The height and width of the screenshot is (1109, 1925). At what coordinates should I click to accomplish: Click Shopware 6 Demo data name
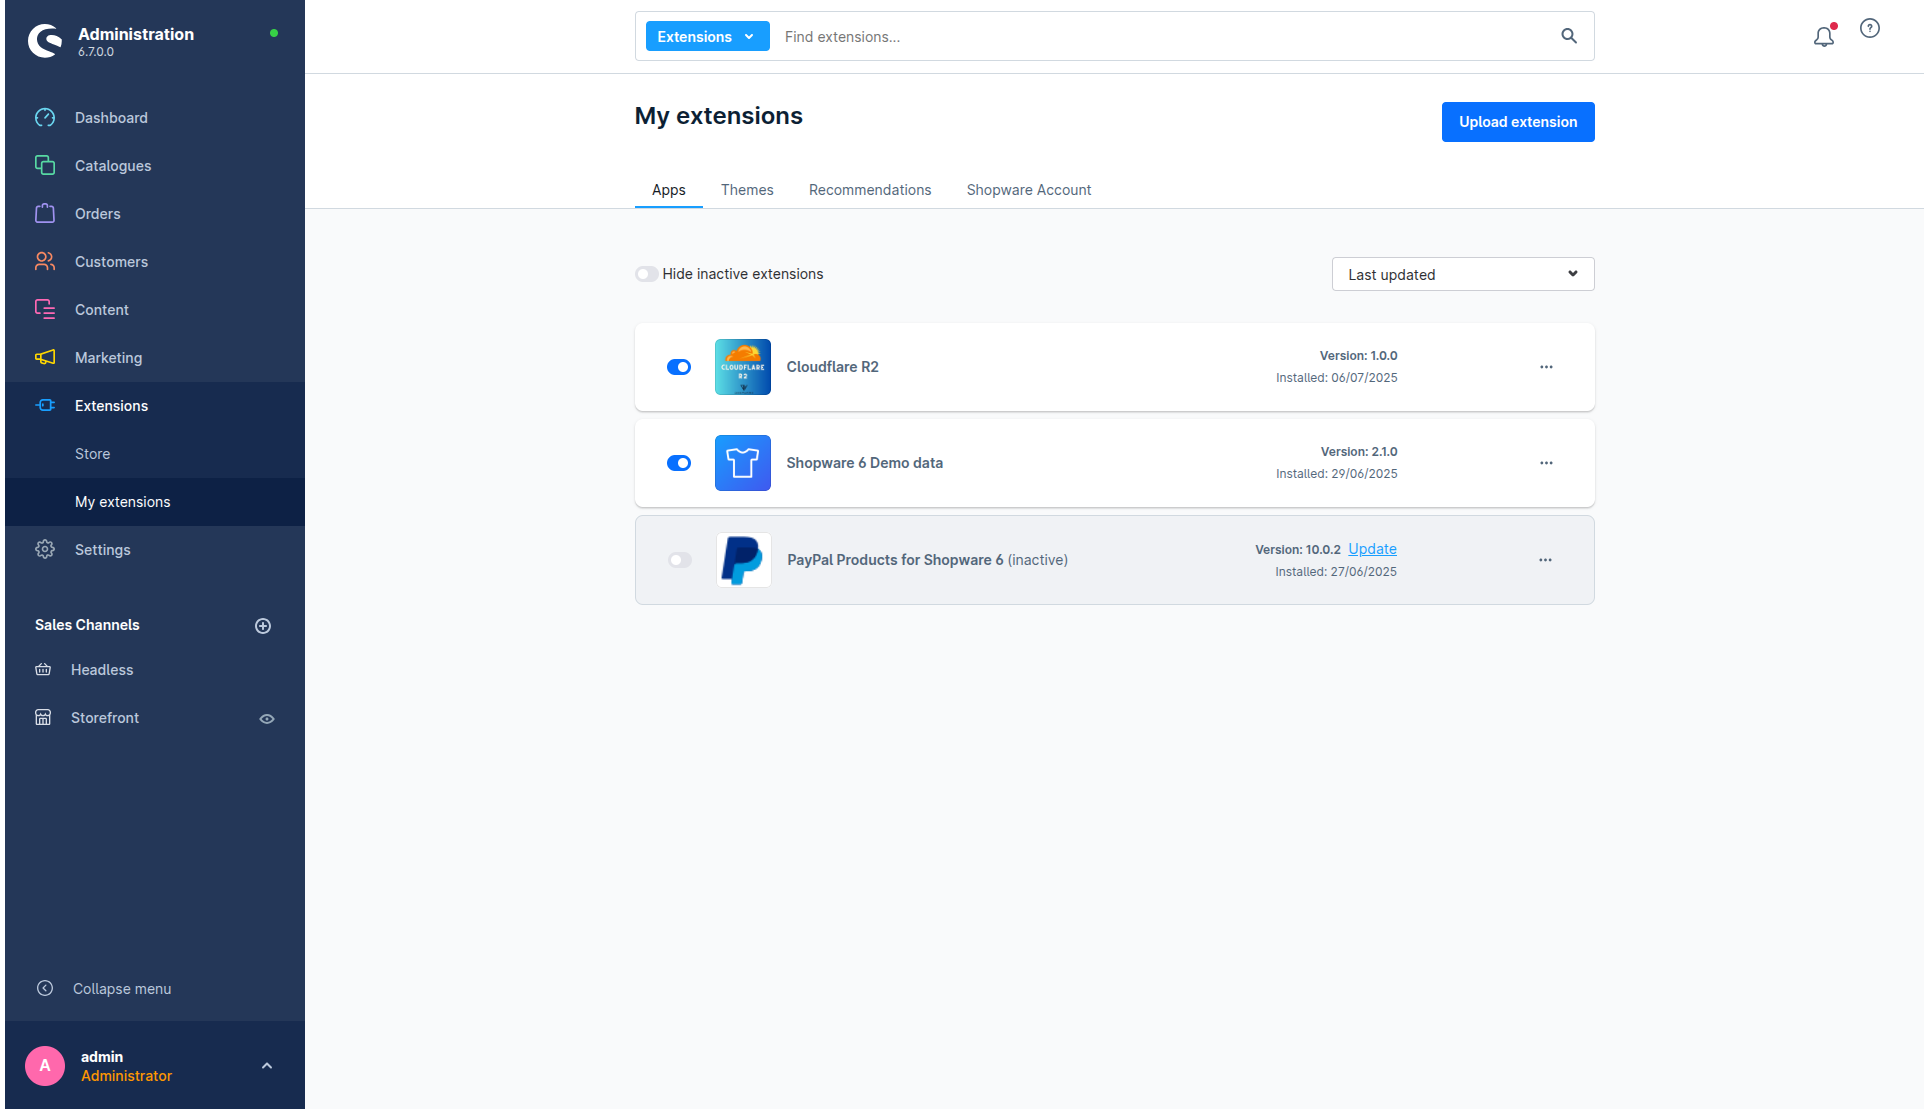[x=864, y=463]
